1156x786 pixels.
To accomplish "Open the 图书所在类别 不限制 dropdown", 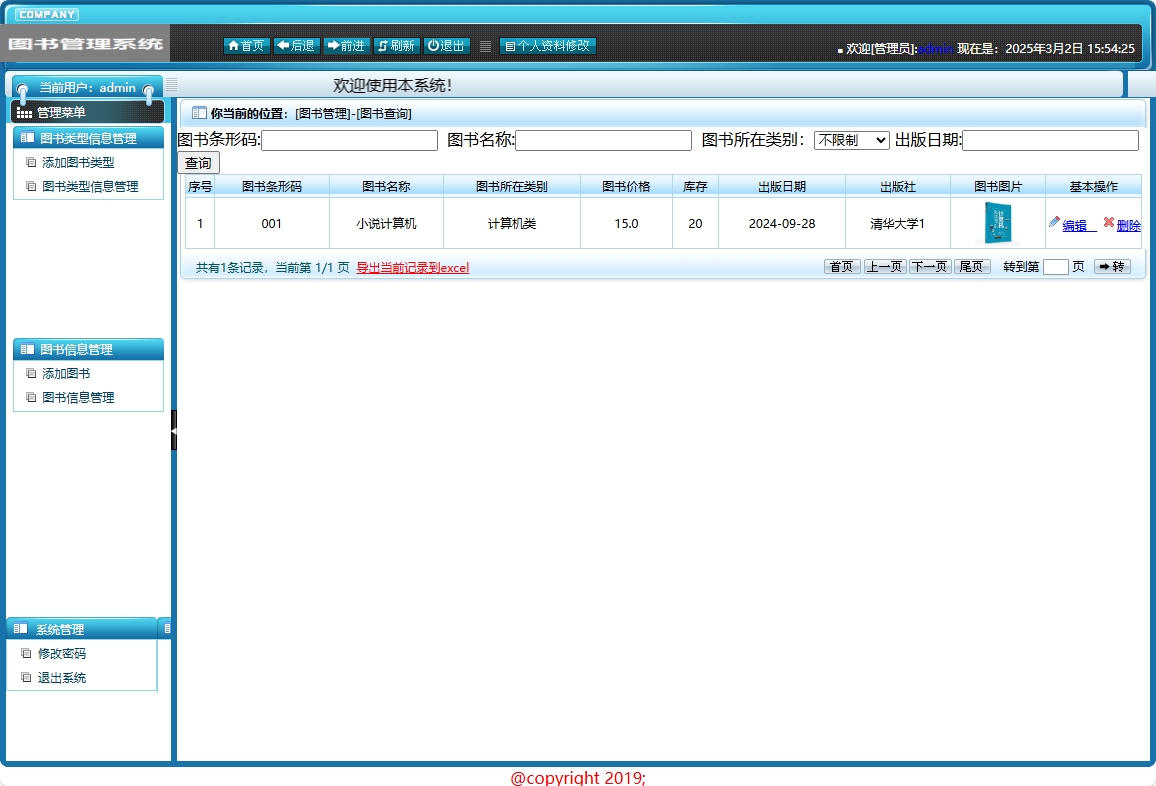I will point(852,140).
